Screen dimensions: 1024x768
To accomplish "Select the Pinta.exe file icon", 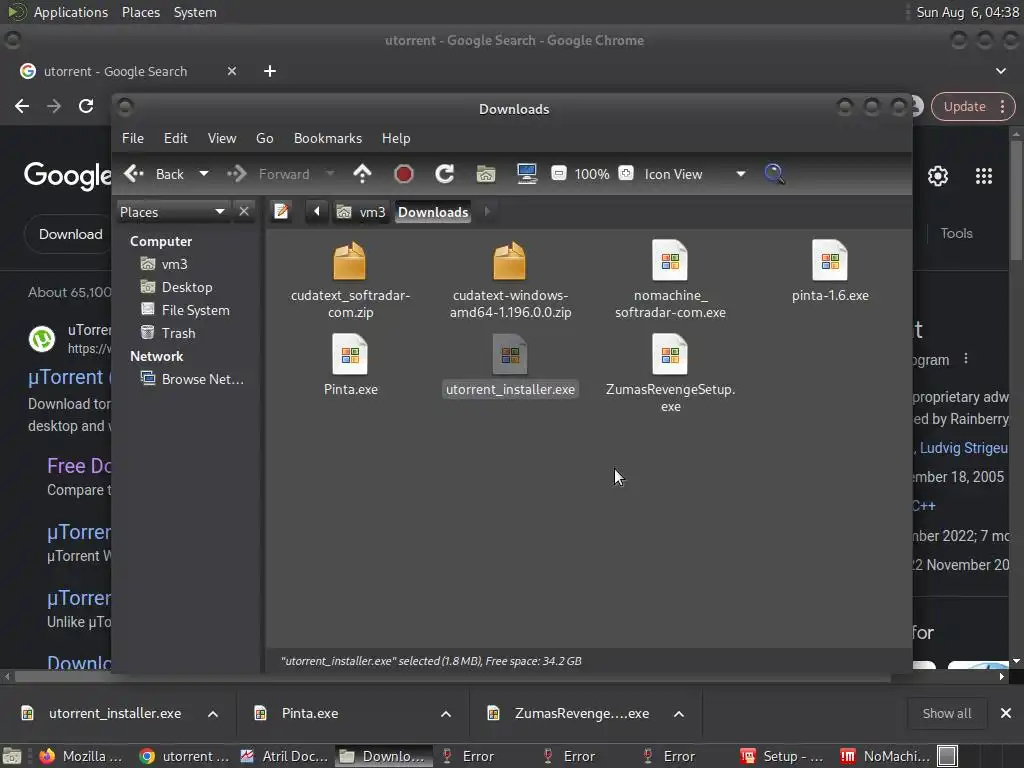I will point(350,355).
